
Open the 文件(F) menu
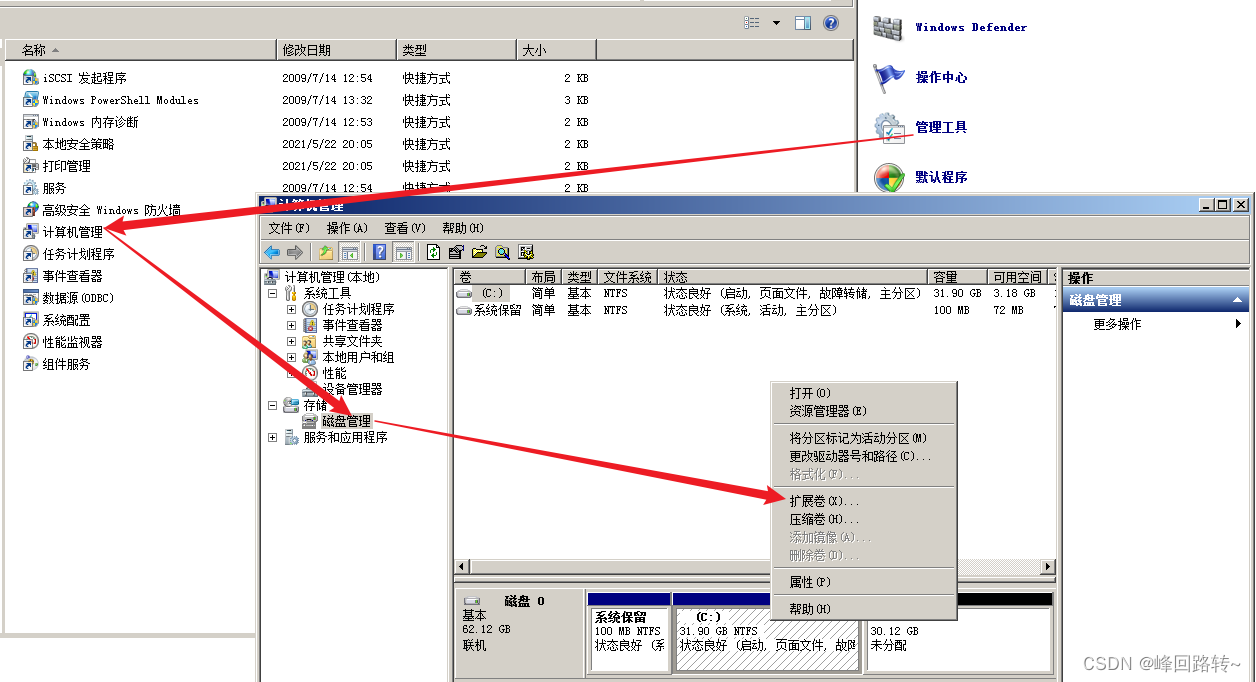coord(289,228)
